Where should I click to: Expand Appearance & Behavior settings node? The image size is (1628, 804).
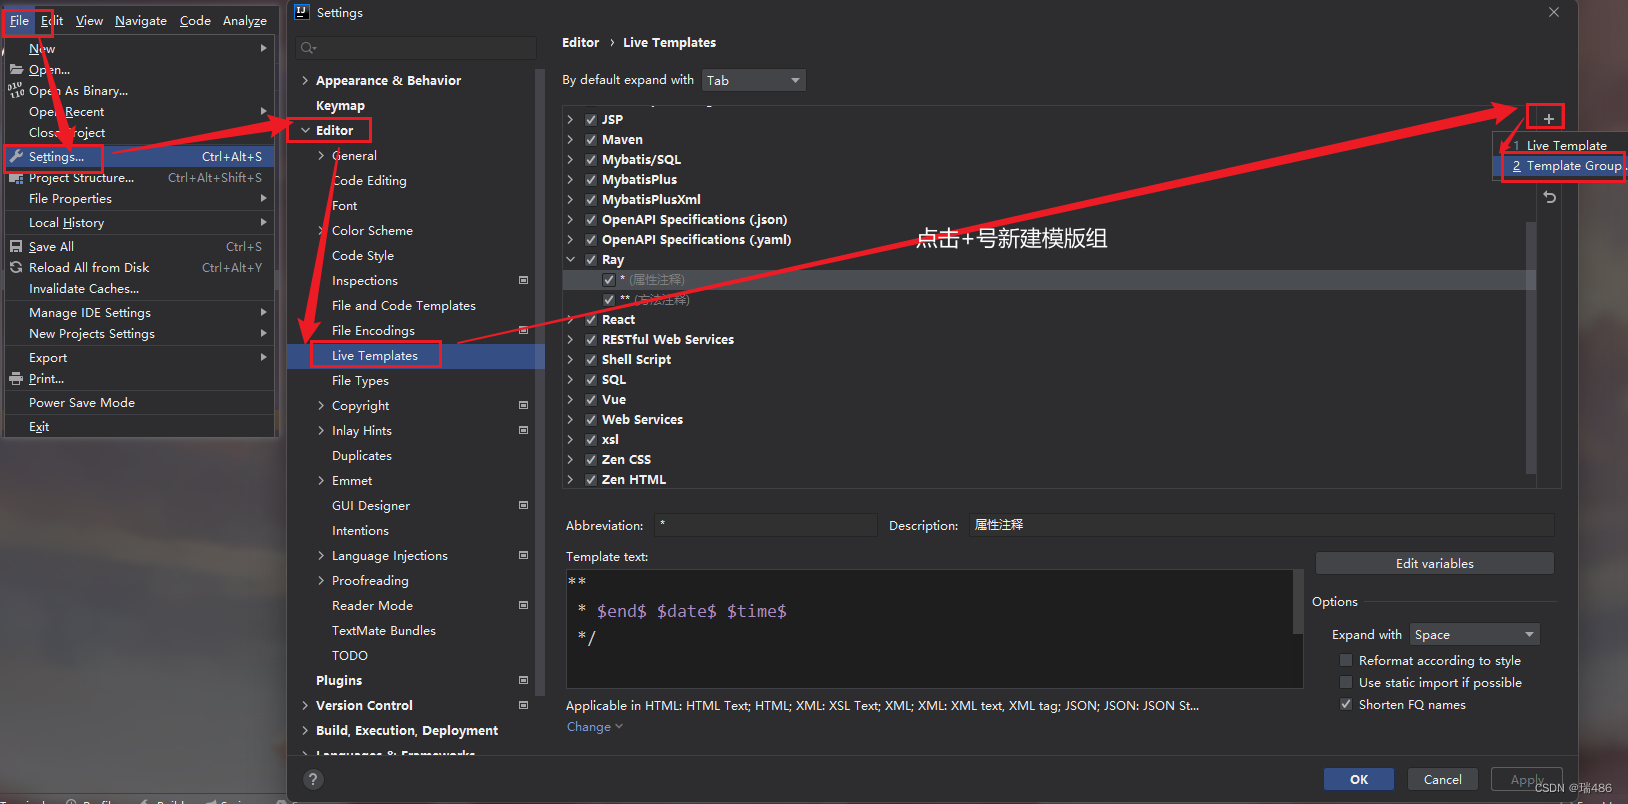(x=305, y=80)
